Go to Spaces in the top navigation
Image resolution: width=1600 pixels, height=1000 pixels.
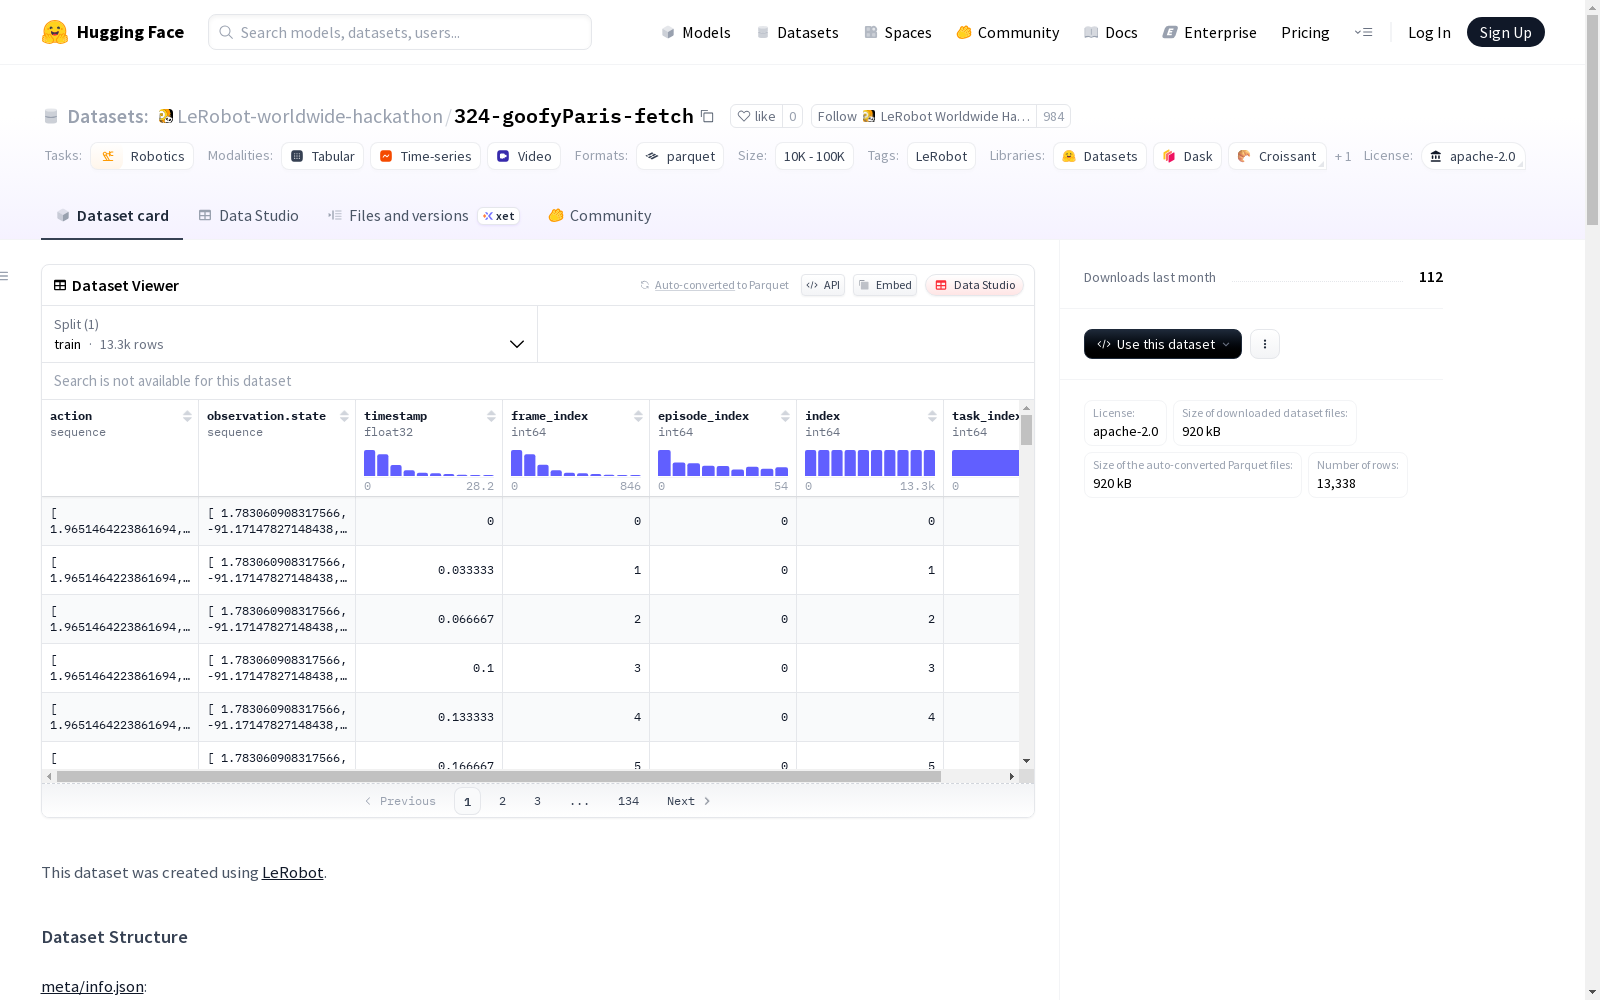[898, 32]
